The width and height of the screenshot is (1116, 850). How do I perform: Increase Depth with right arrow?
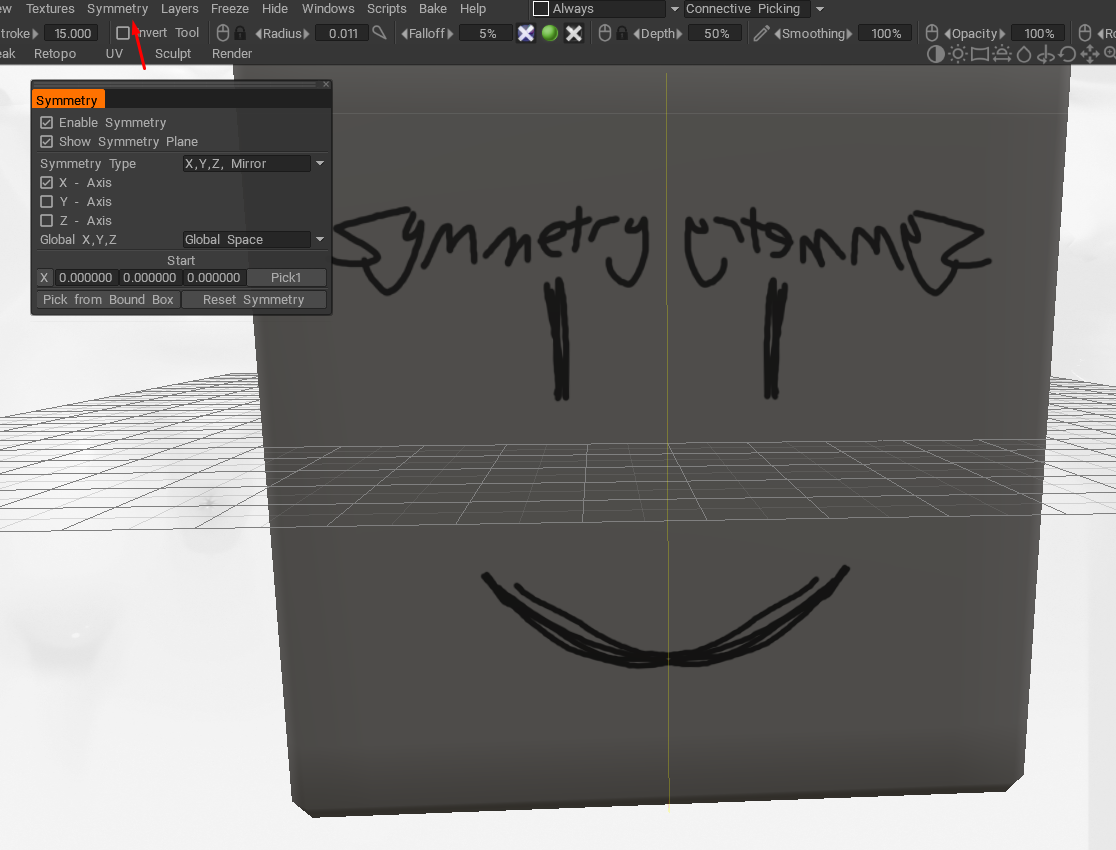pos(679,33)
